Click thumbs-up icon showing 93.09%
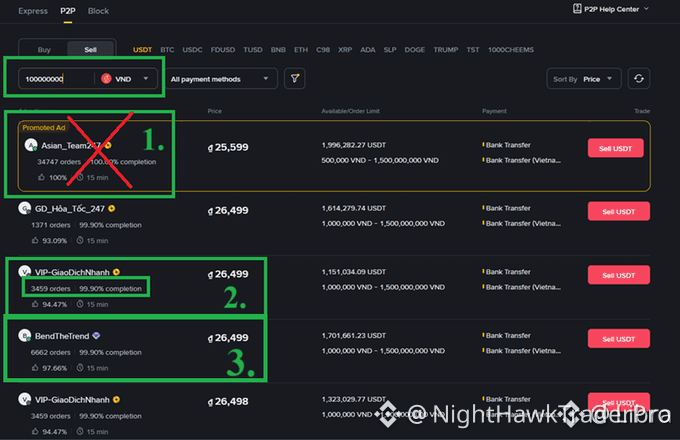 pyautogui.click(x=35, y=240)
